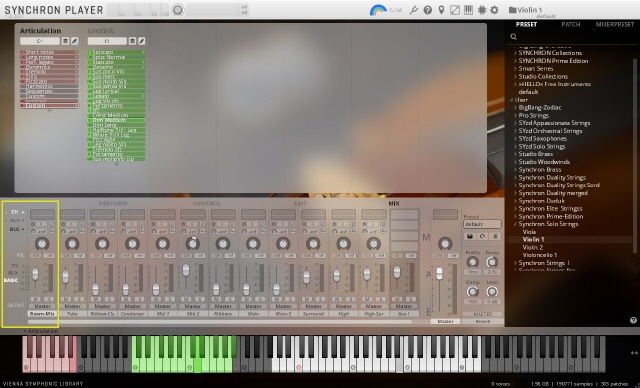This screenshot has width=640, height=388.
Task: Click the location pin icon in header
Action: point(441,10)
